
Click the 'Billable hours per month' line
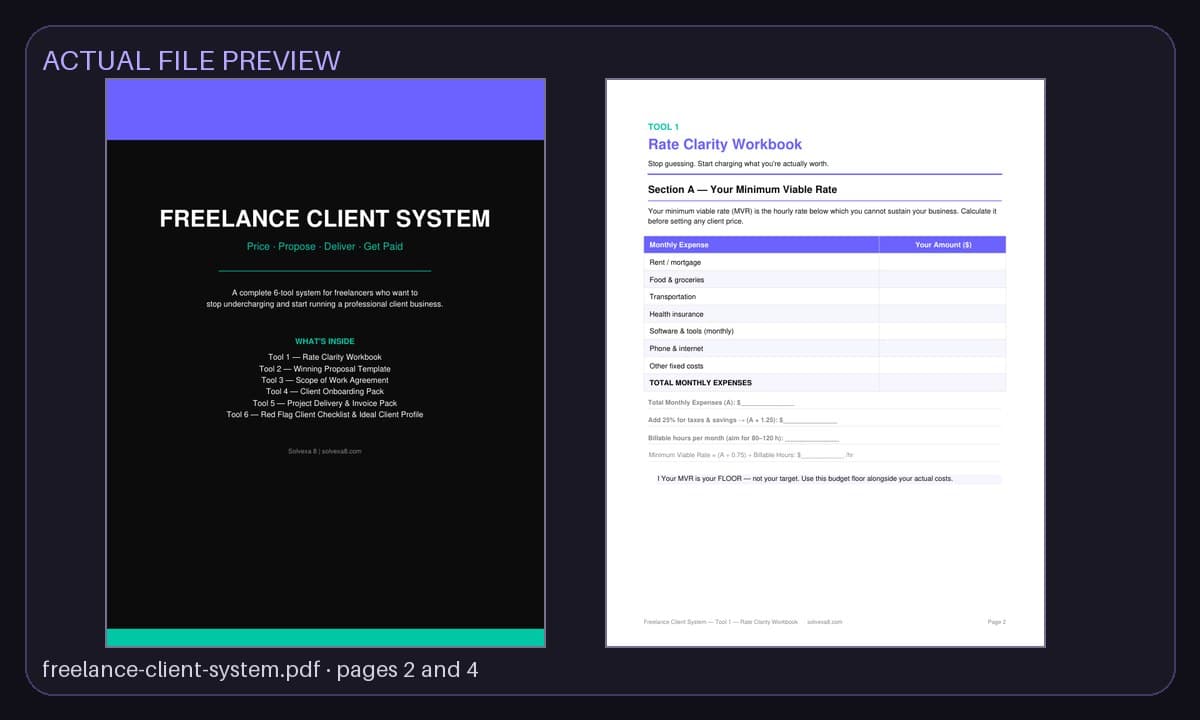(x=743, y=438)
